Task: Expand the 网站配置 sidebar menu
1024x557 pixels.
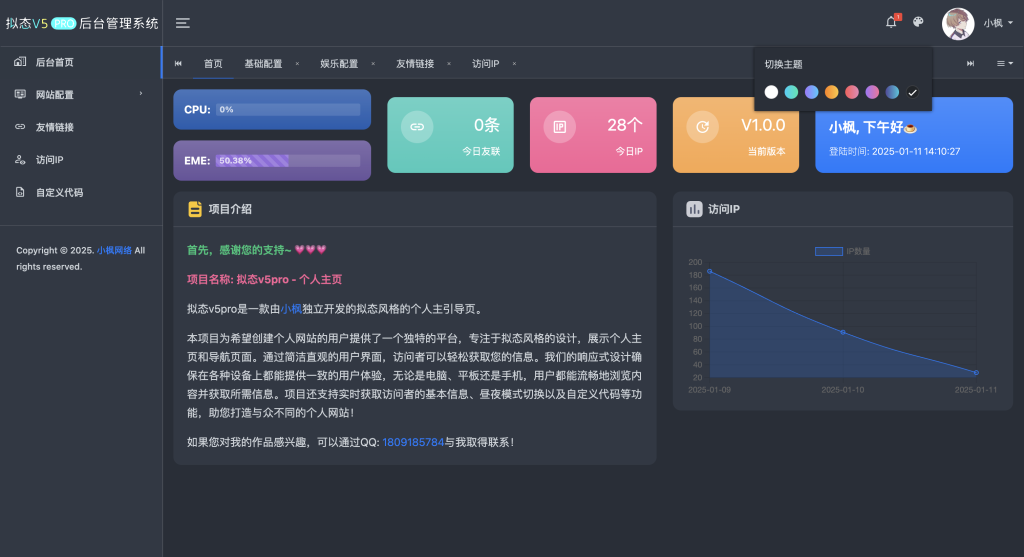Action: click(80, 95)
